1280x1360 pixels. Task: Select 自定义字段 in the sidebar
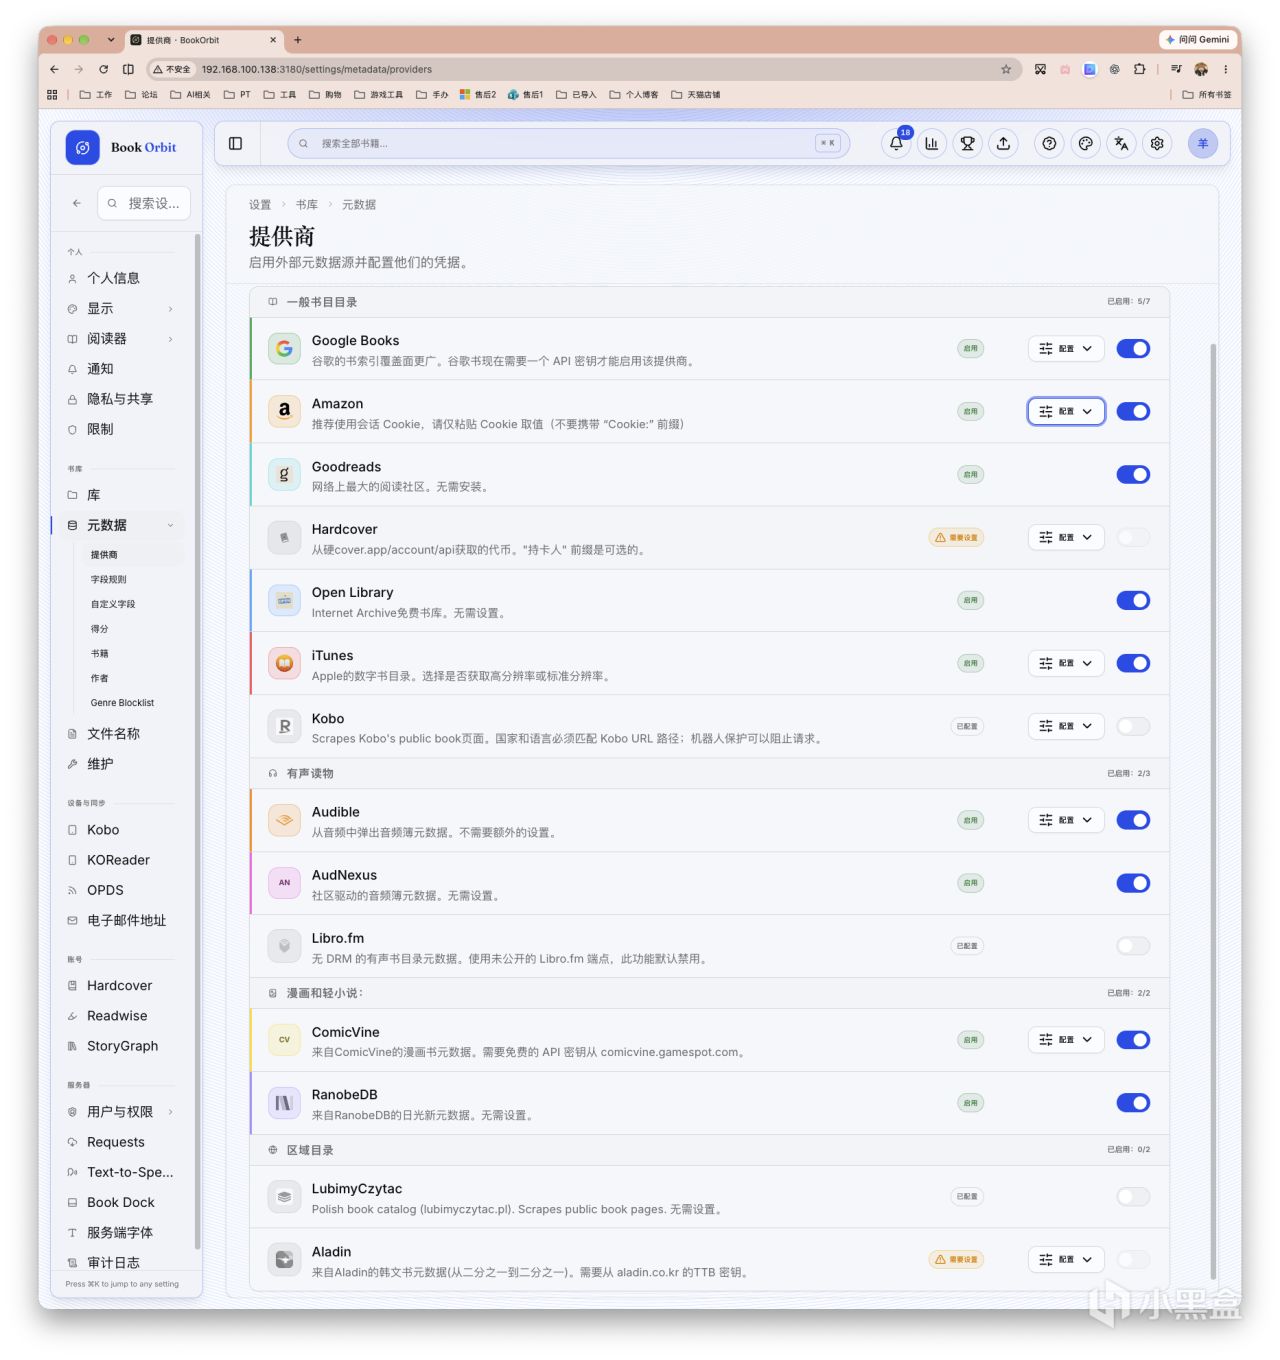click(x=113, y=604)
